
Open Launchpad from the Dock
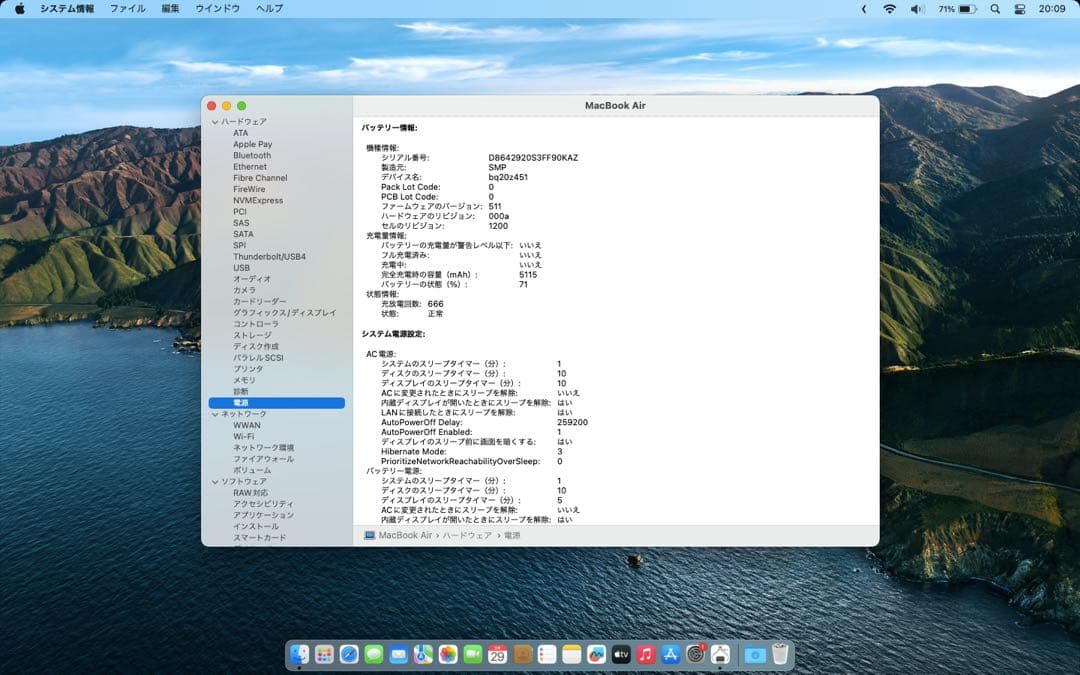[322, 657]
